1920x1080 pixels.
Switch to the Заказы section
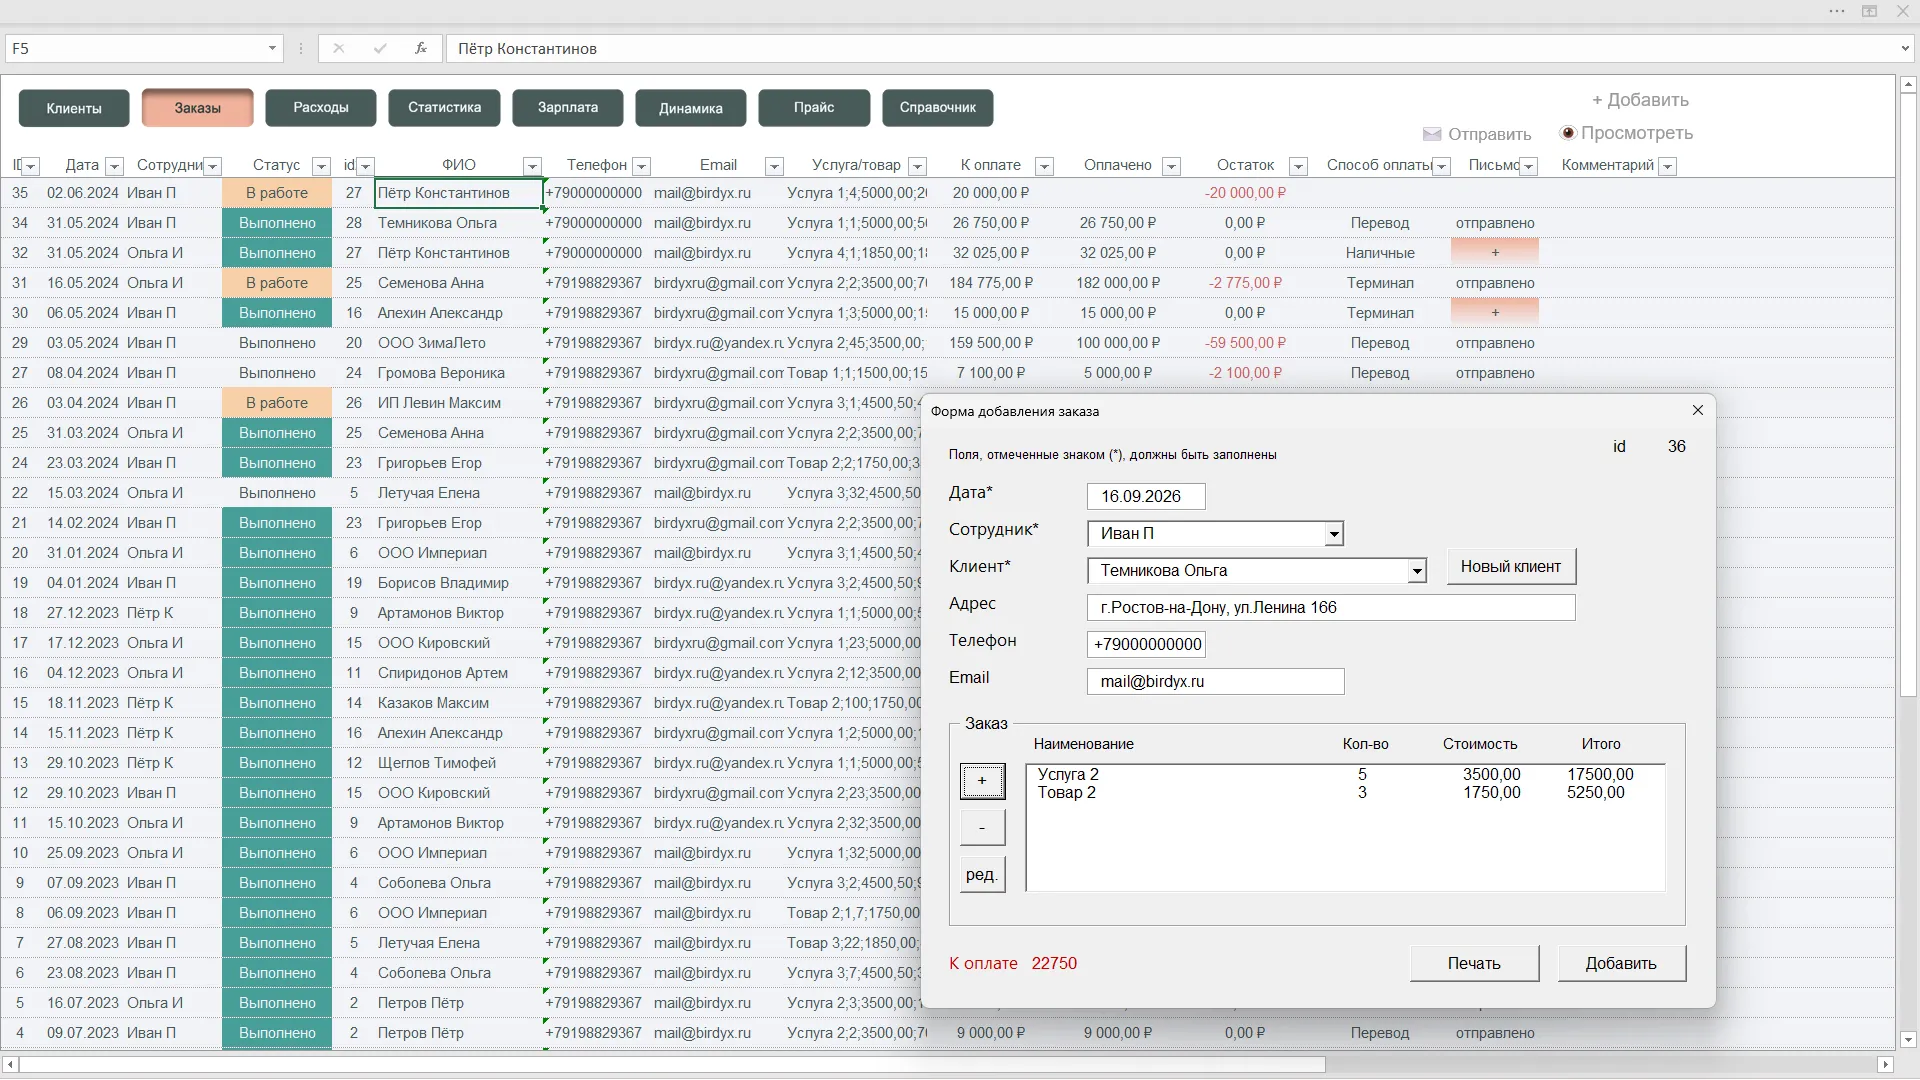point(198,108)
